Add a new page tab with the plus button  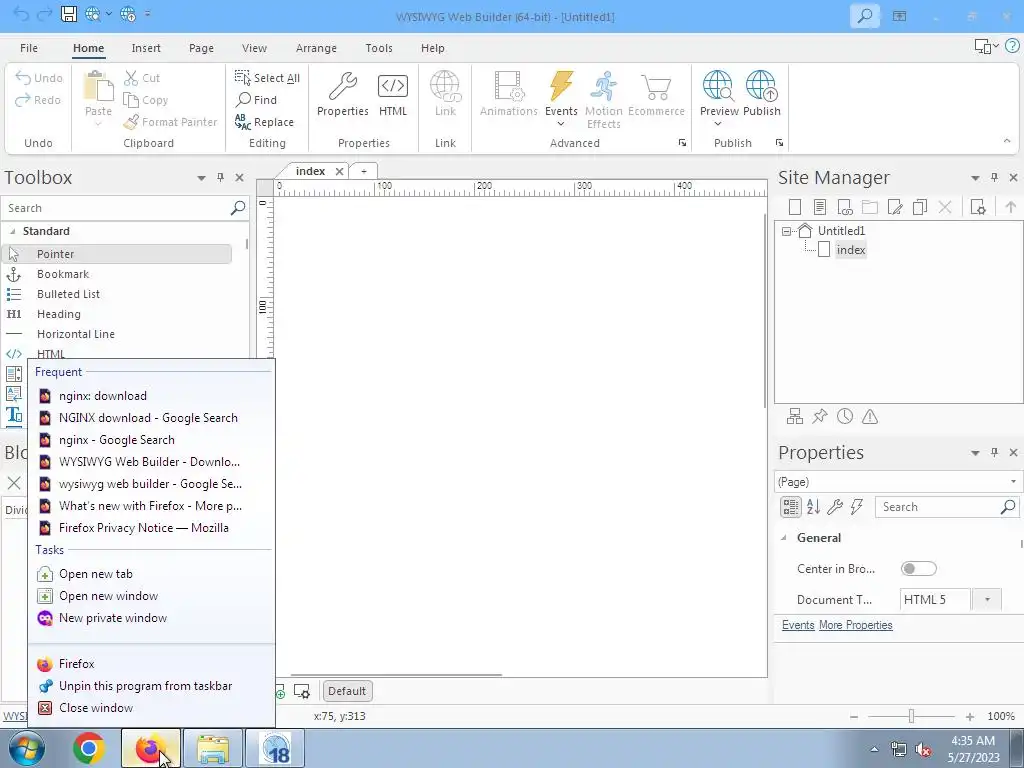(x=364, y=171)
